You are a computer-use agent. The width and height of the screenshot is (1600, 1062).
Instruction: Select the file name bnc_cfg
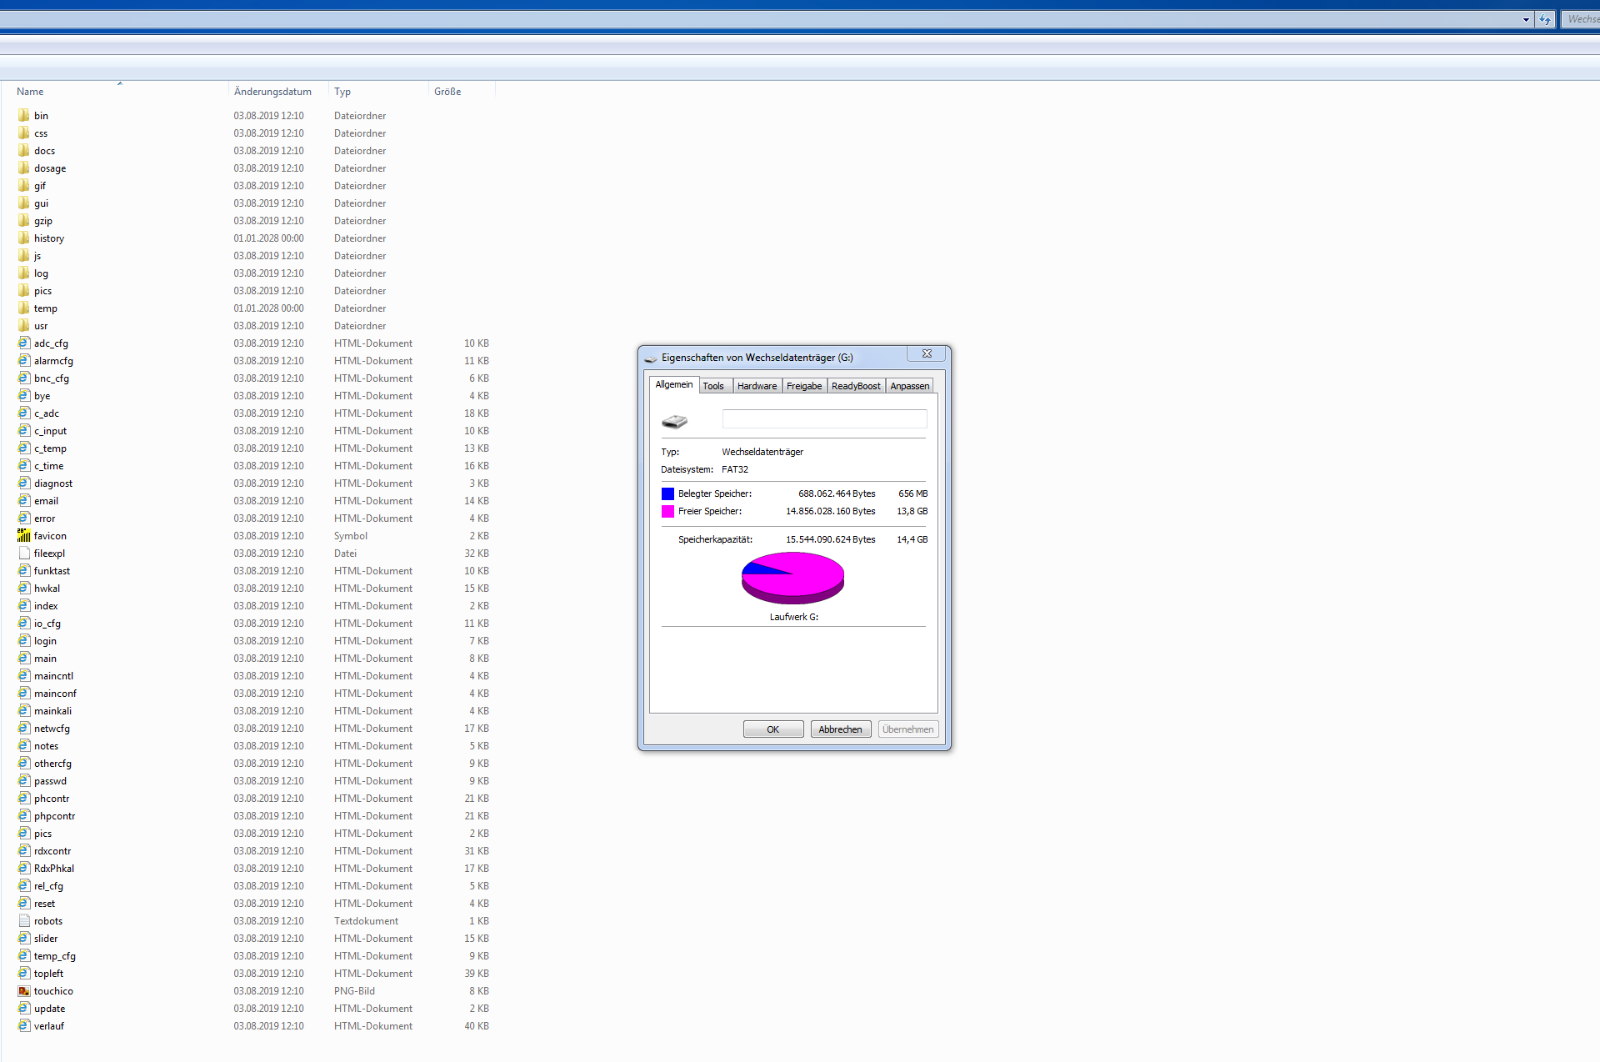52,378
